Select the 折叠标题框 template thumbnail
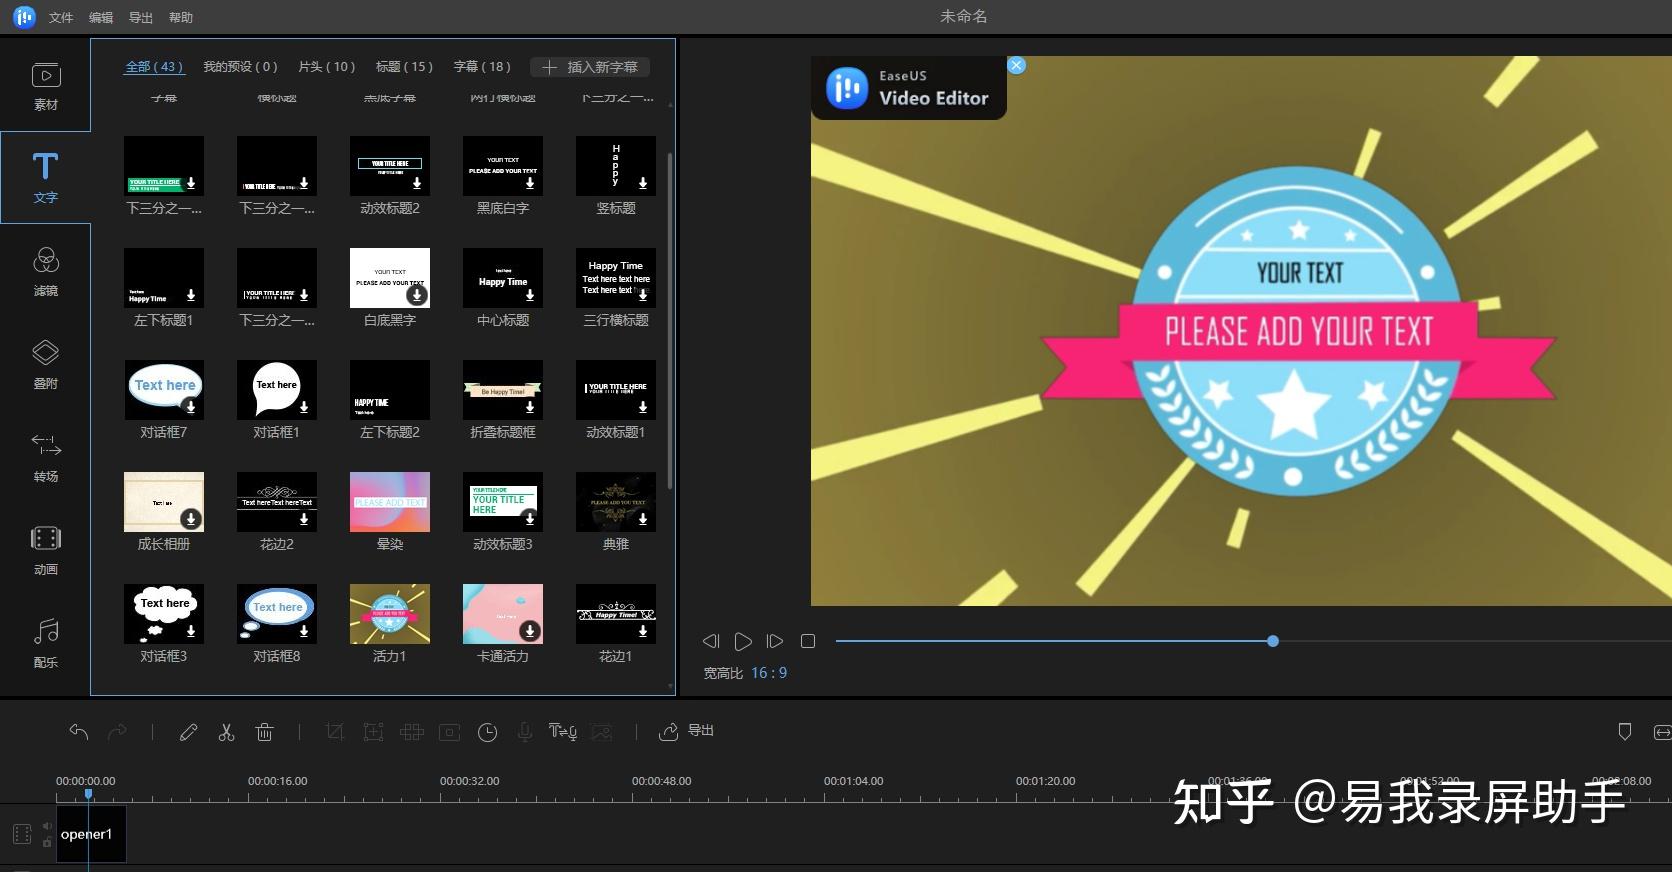Viewport: 1672px width, 872px height. tap(503, 390)
